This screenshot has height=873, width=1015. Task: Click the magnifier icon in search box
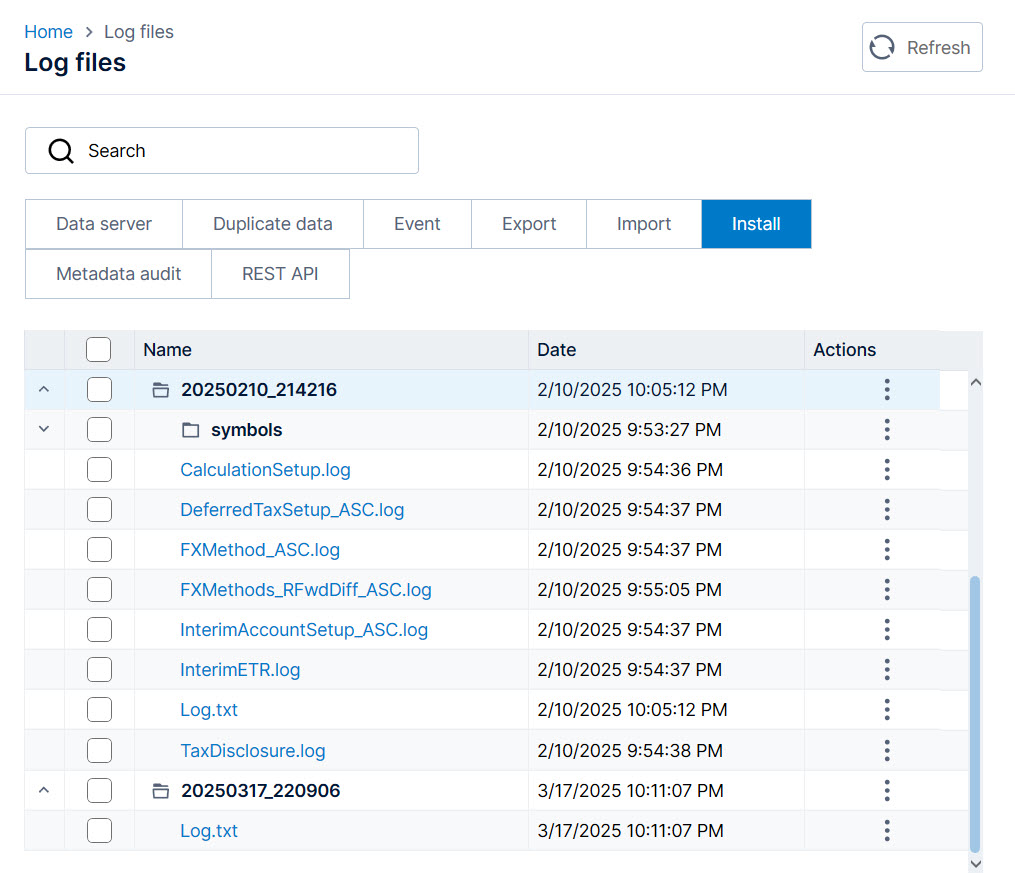pos(61,151)
